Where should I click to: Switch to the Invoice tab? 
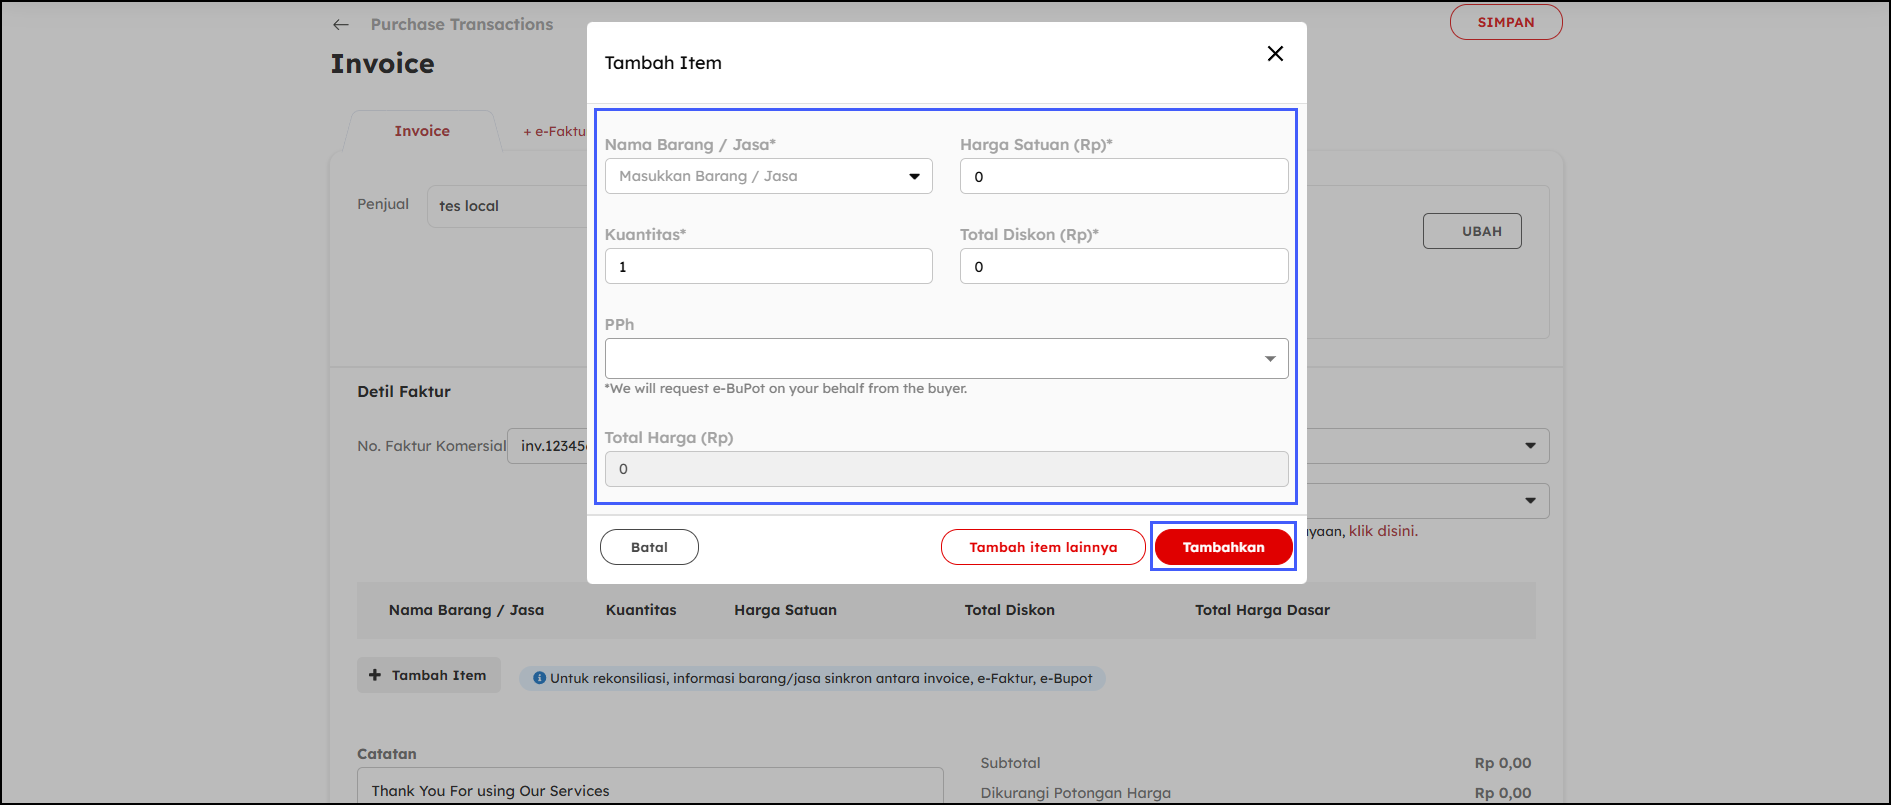pos(422,131)
